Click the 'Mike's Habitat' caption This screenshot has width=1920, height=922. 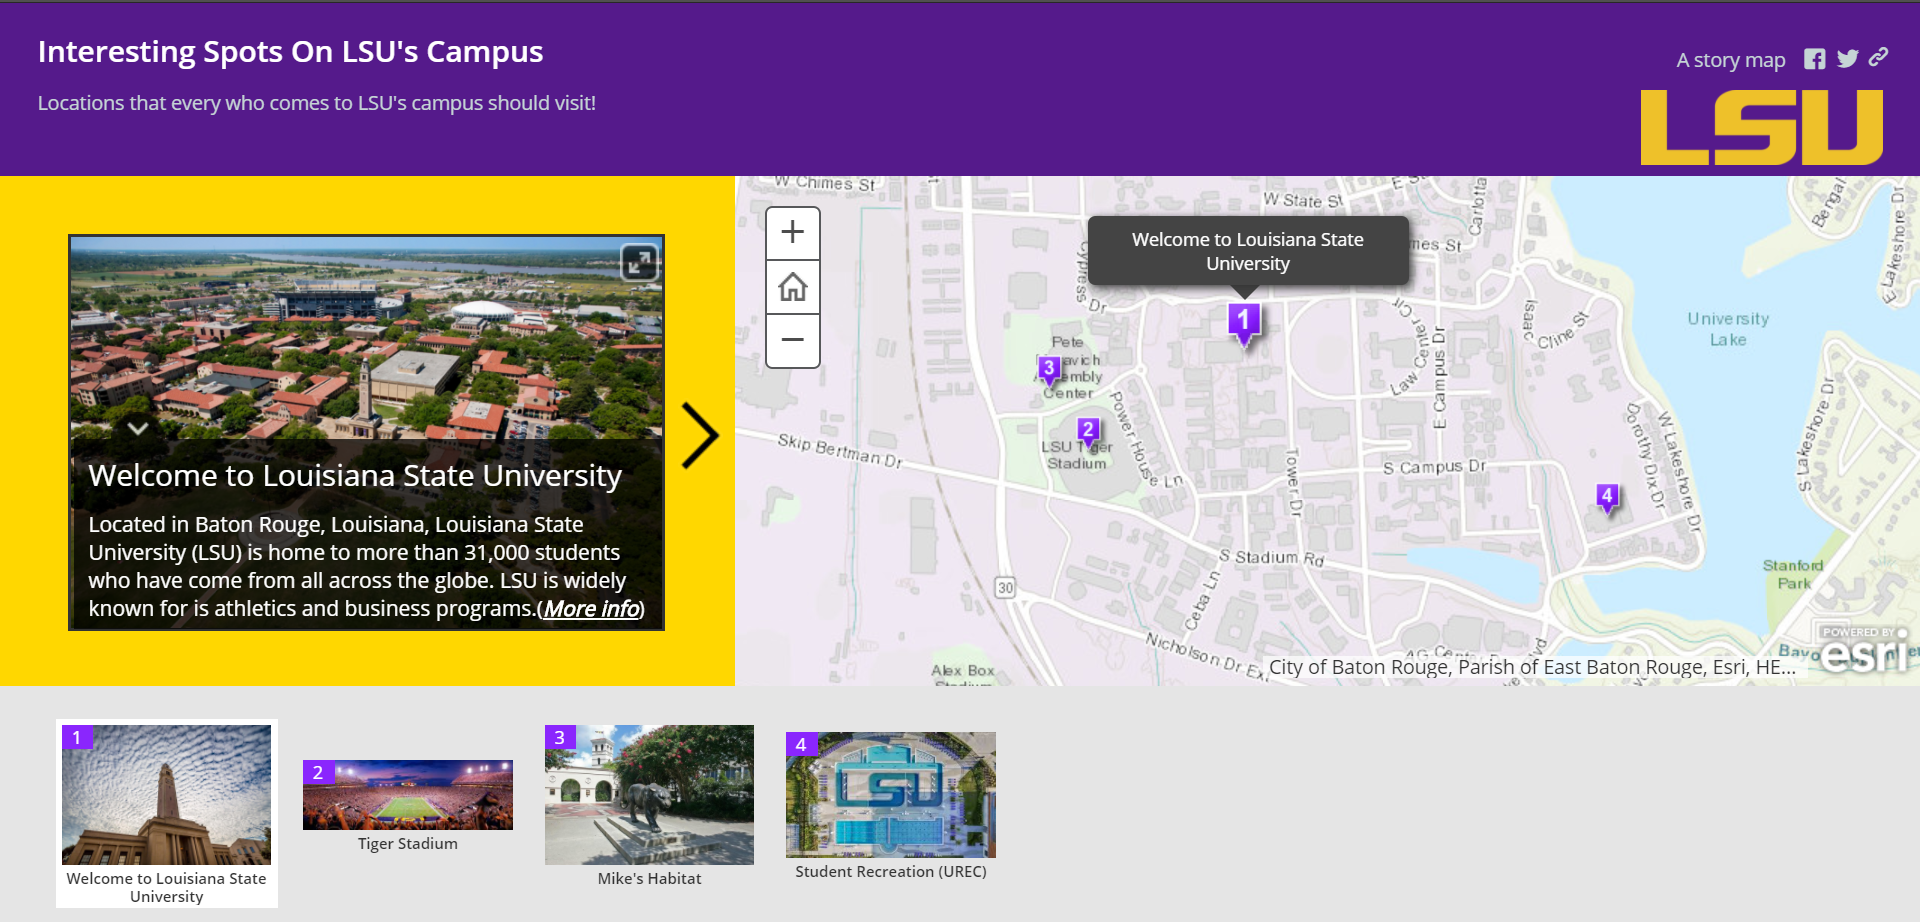pos(649,879)
